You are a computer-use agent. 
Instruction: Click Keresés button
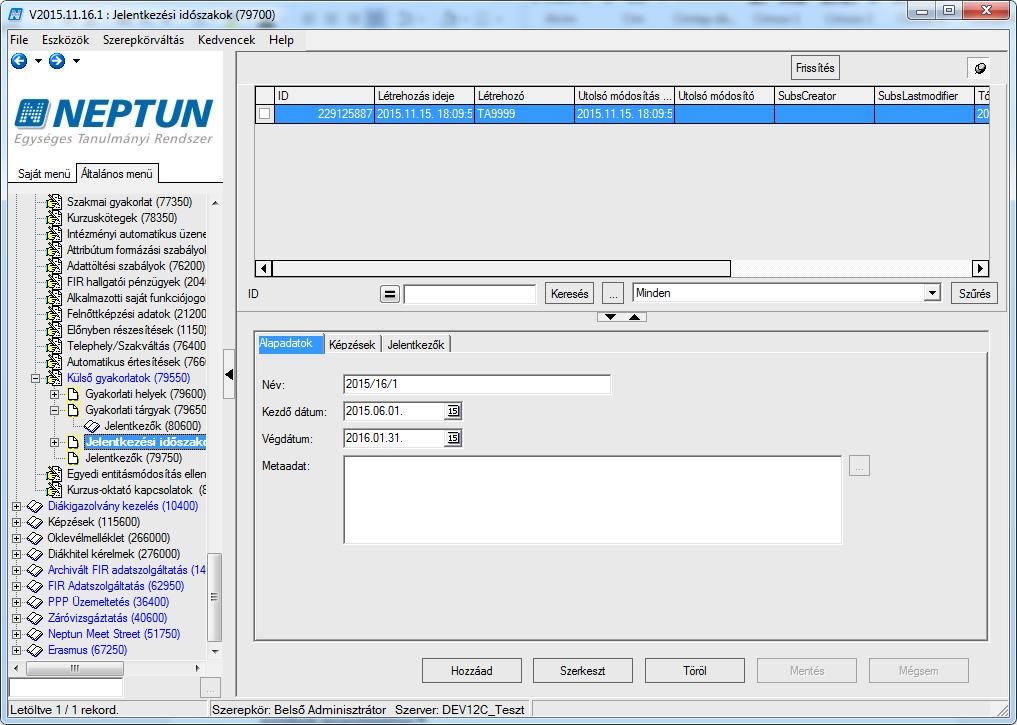click(x=569, y=294)
